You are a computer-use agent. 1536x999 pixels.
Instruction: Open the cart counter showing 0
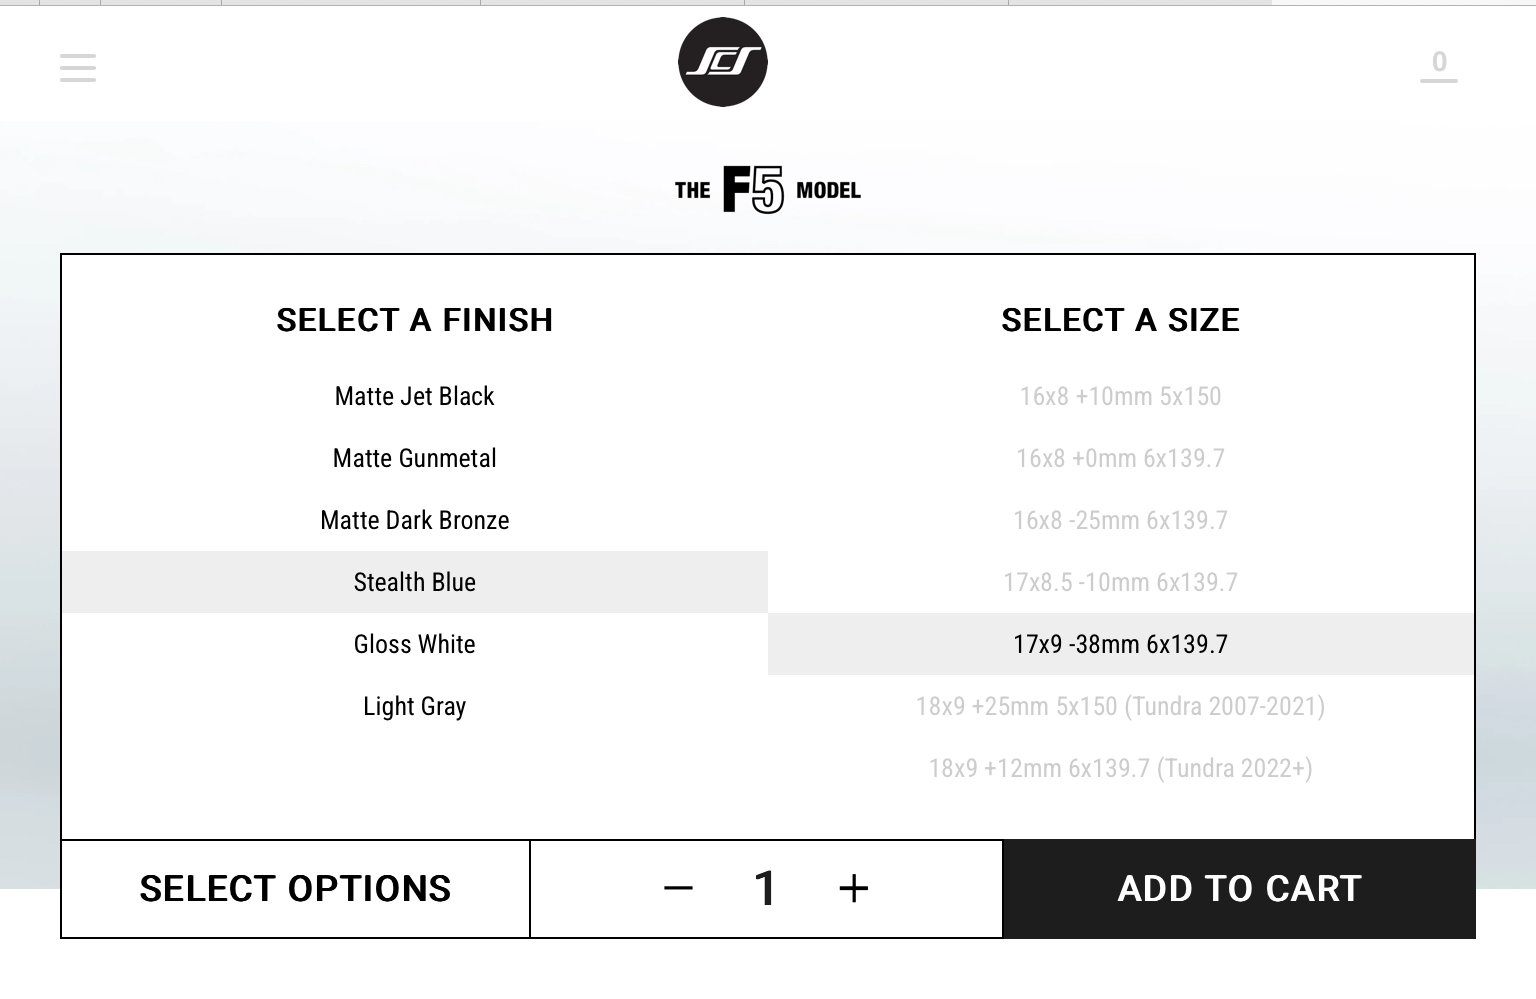[x=1439, y=65]
